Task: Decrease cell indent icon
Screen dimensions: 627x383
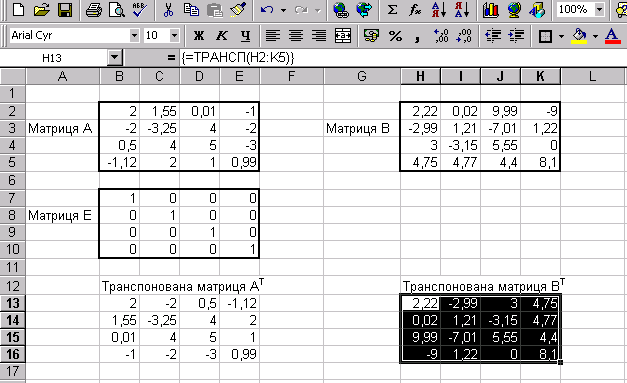Action: tap(493, 36)
